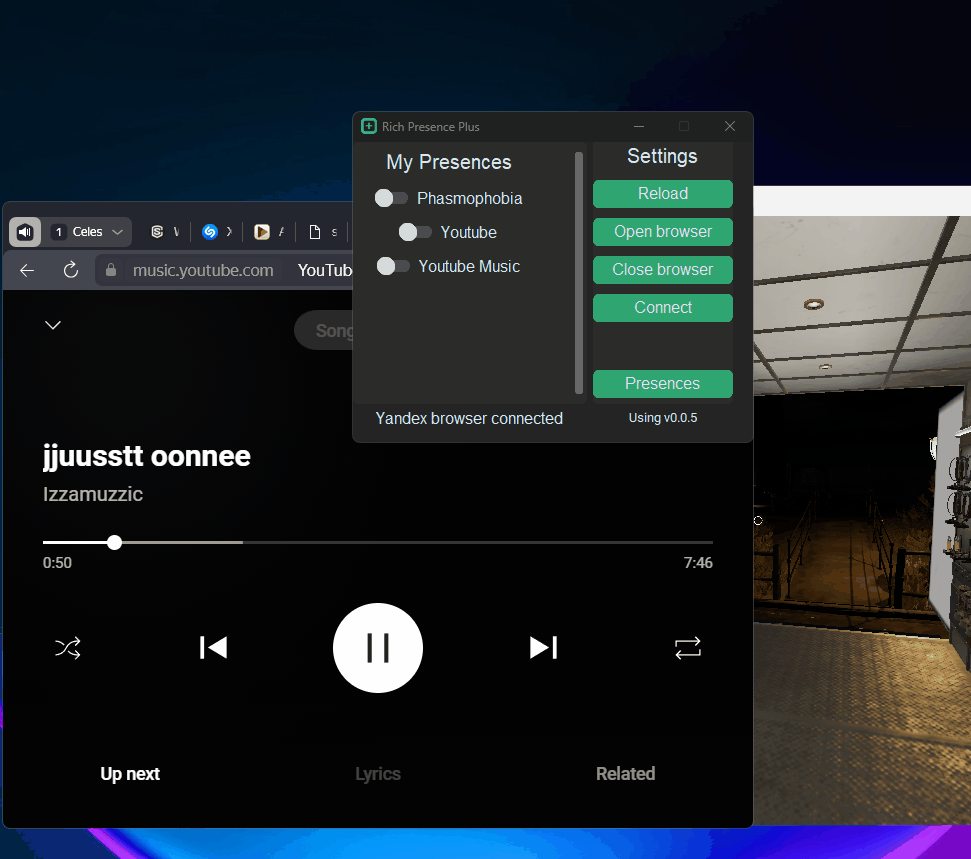The width and height of the screenshot is (971, 859).
Task: Open the tab with the S logo icon
Action: click(x=157, y=232)
